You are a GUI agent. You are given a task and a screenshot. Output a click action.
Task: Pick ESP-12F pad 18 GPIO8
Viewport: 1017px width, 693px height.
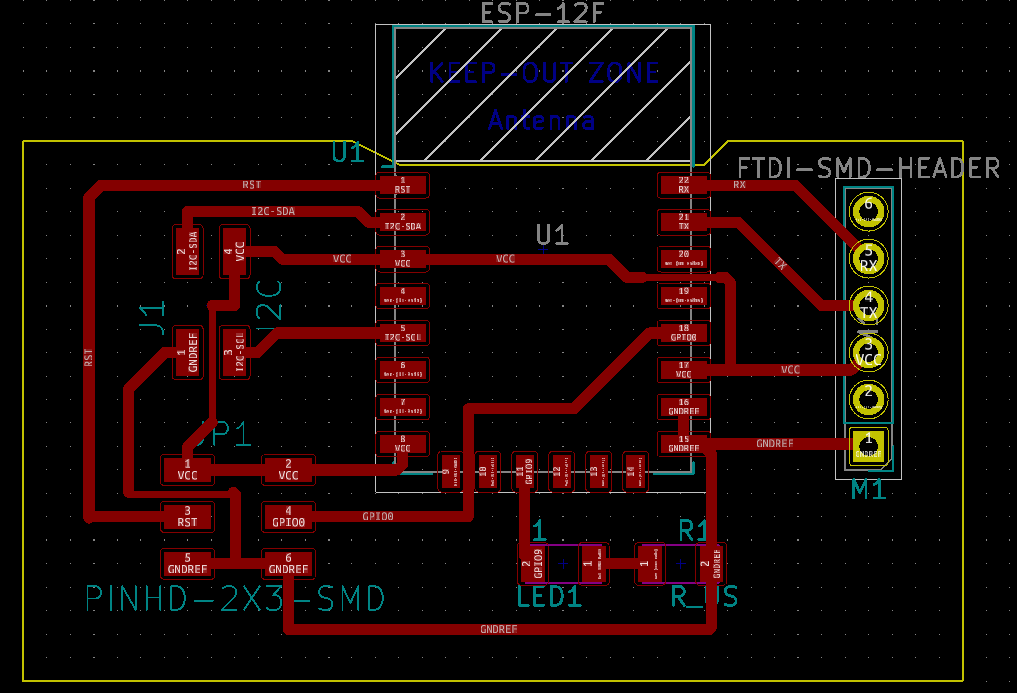[x=684, y=334]
